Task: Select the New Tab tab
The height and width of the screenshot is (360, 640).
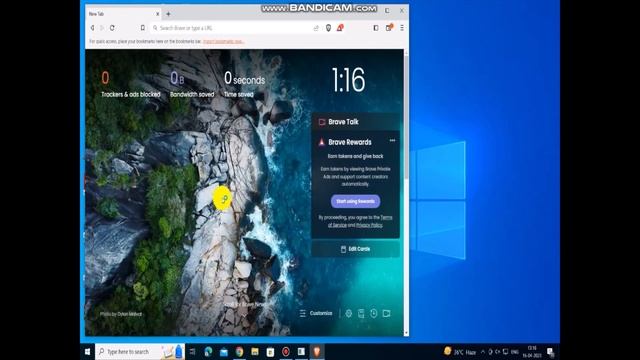Action: 123,14
